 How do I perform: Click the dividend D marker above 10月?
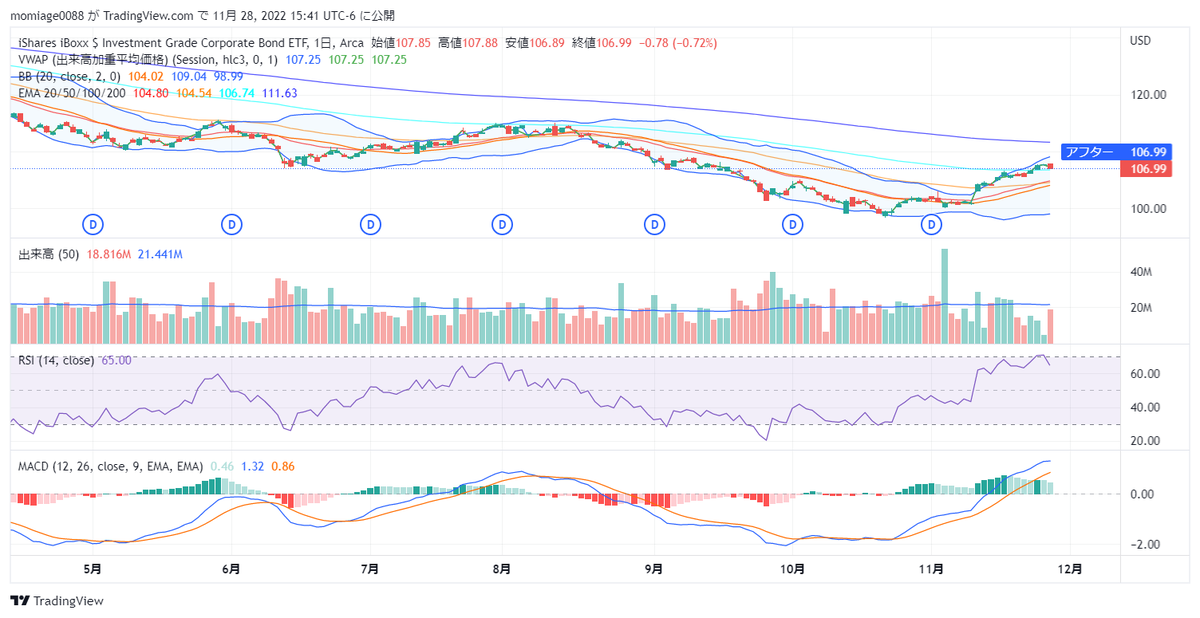pyautogui.click(x=793, y=225)
